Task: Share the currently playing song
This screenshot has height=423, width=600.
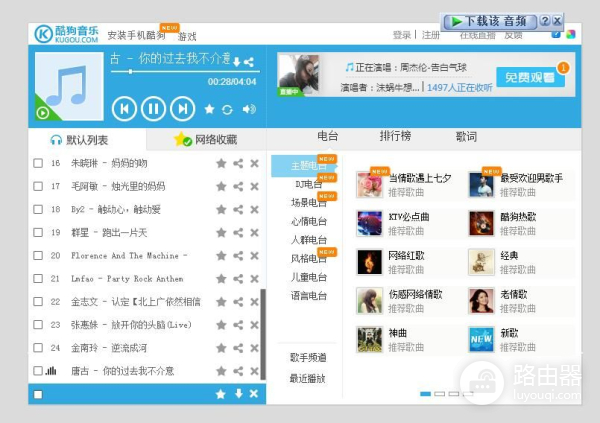Action: click(249, 62)
